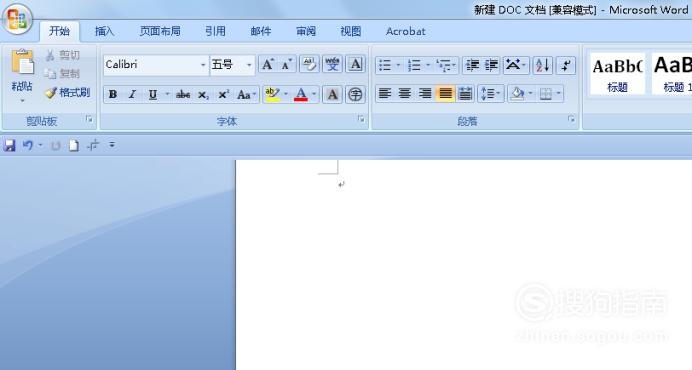Toggle italic formatting
The image size is (692, 370).
click(x=132, y=94)
